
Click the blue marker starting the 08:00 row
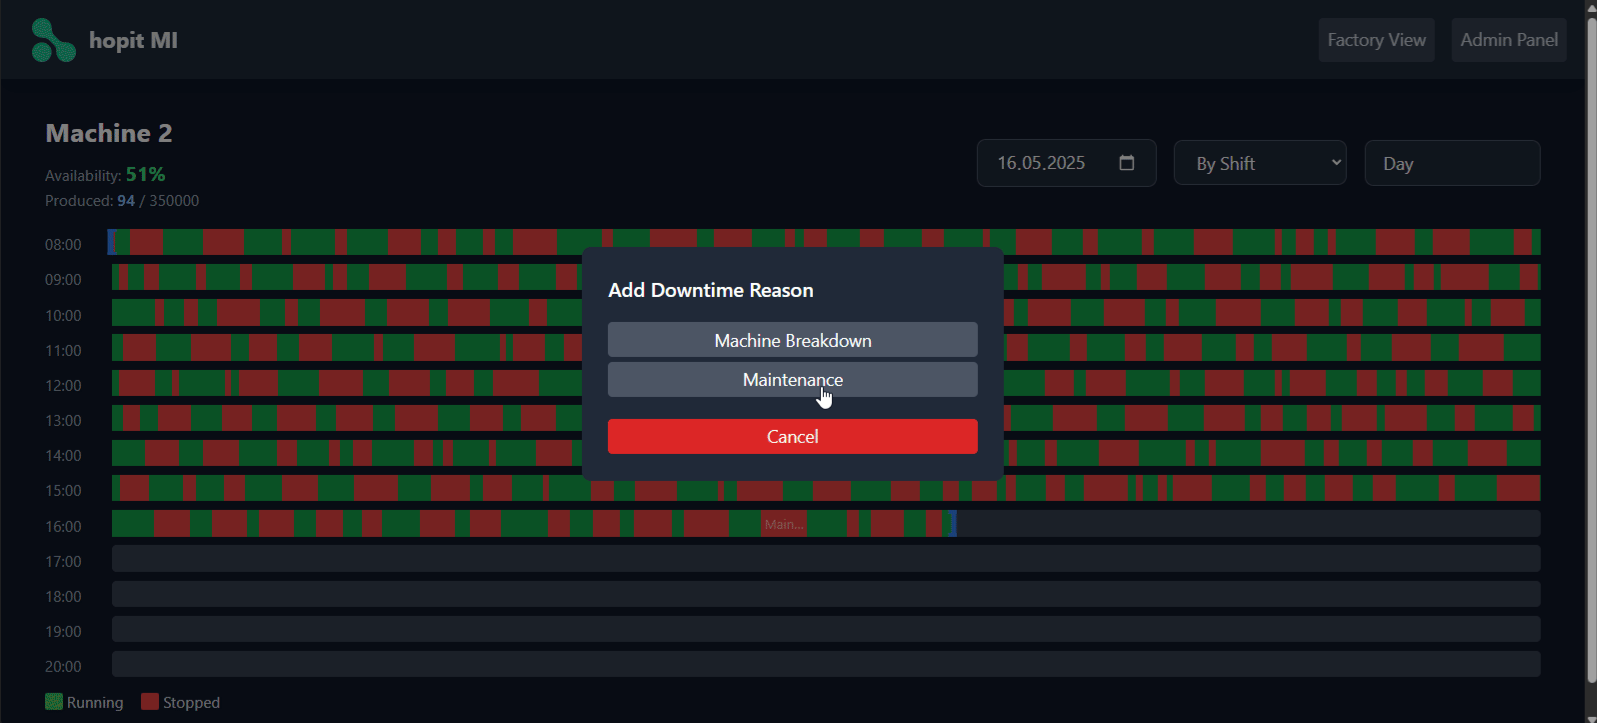pos(111,242)
